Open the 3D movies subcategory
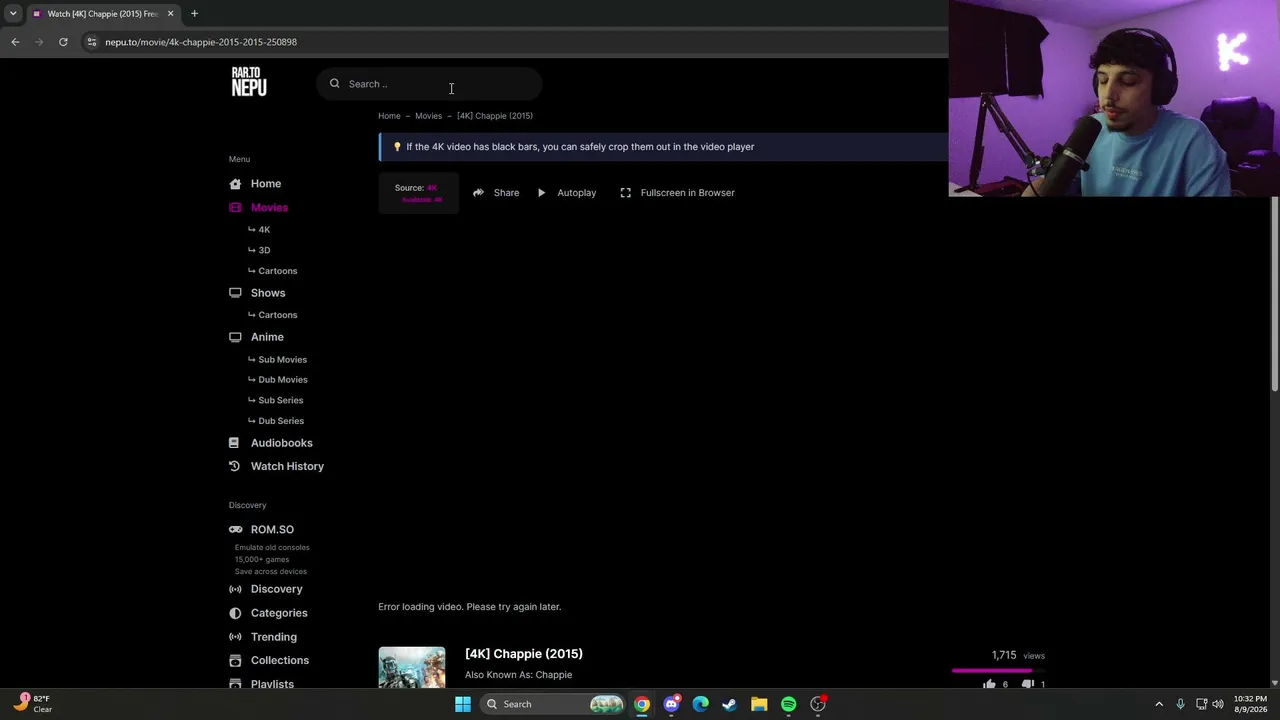 264,250
